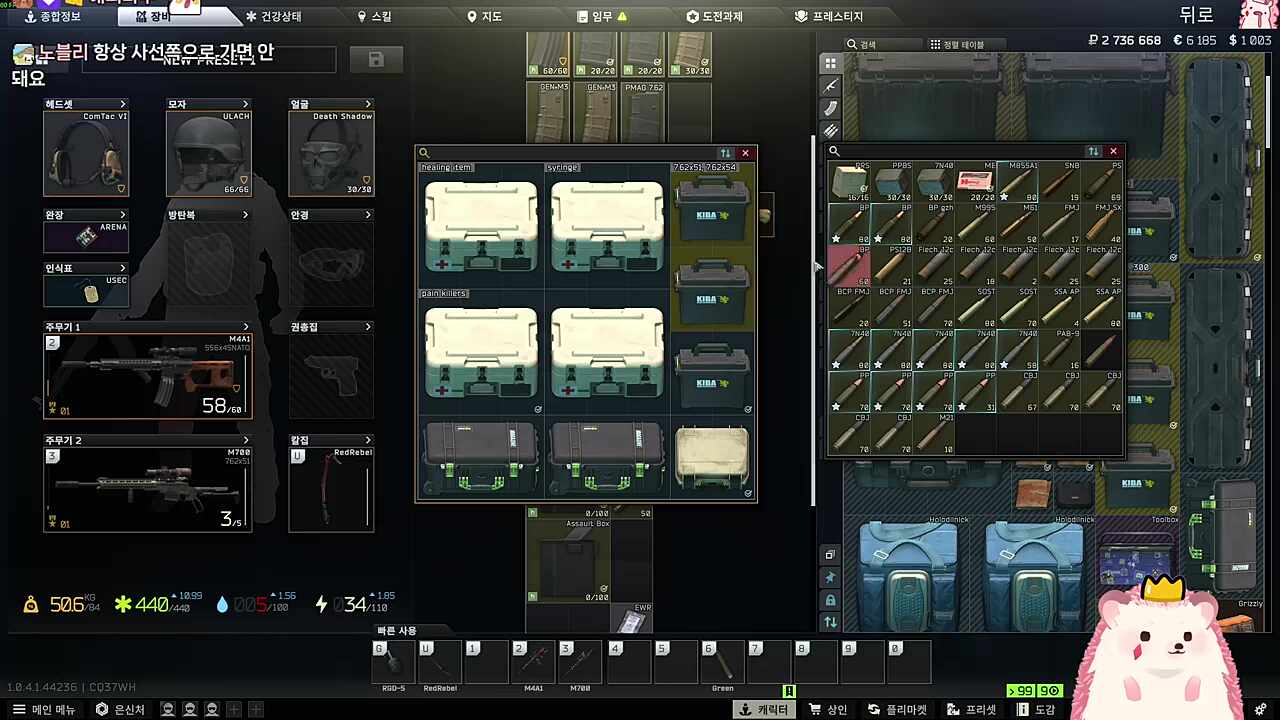
Task: Open 메인 메뉴 main menu
Action: pos(45,709)
